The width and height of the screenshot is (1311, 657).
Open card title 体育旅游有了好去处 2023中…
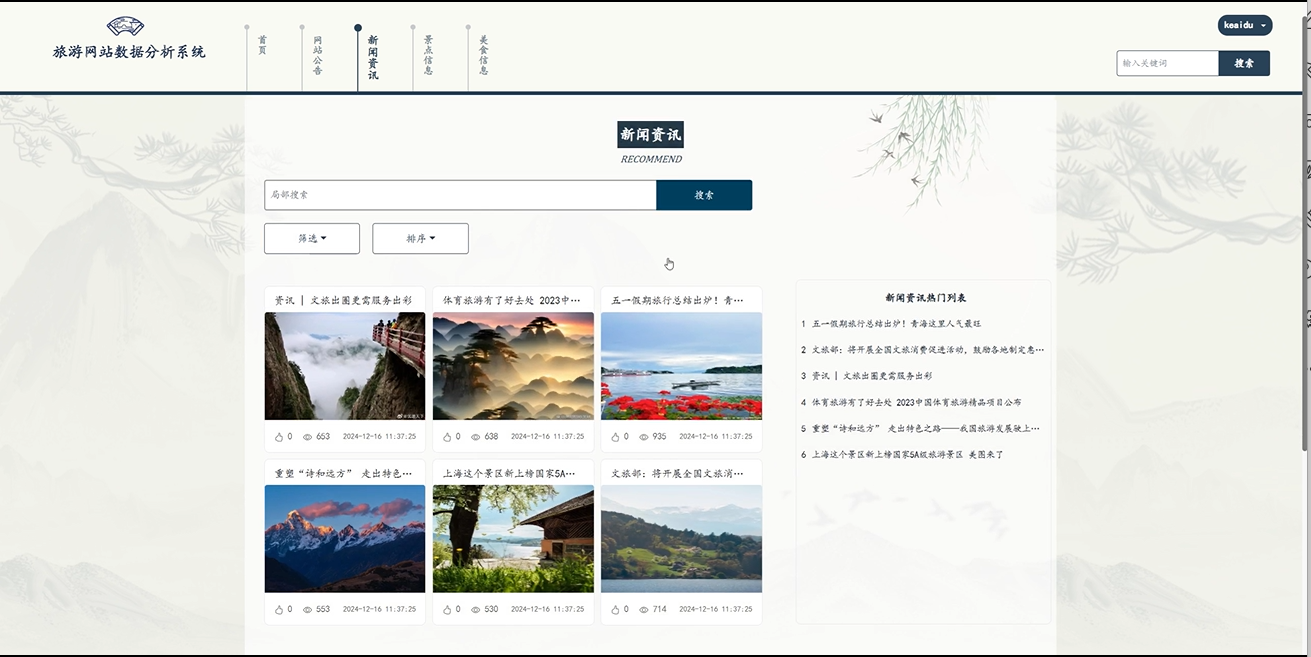tap(512, 300)
